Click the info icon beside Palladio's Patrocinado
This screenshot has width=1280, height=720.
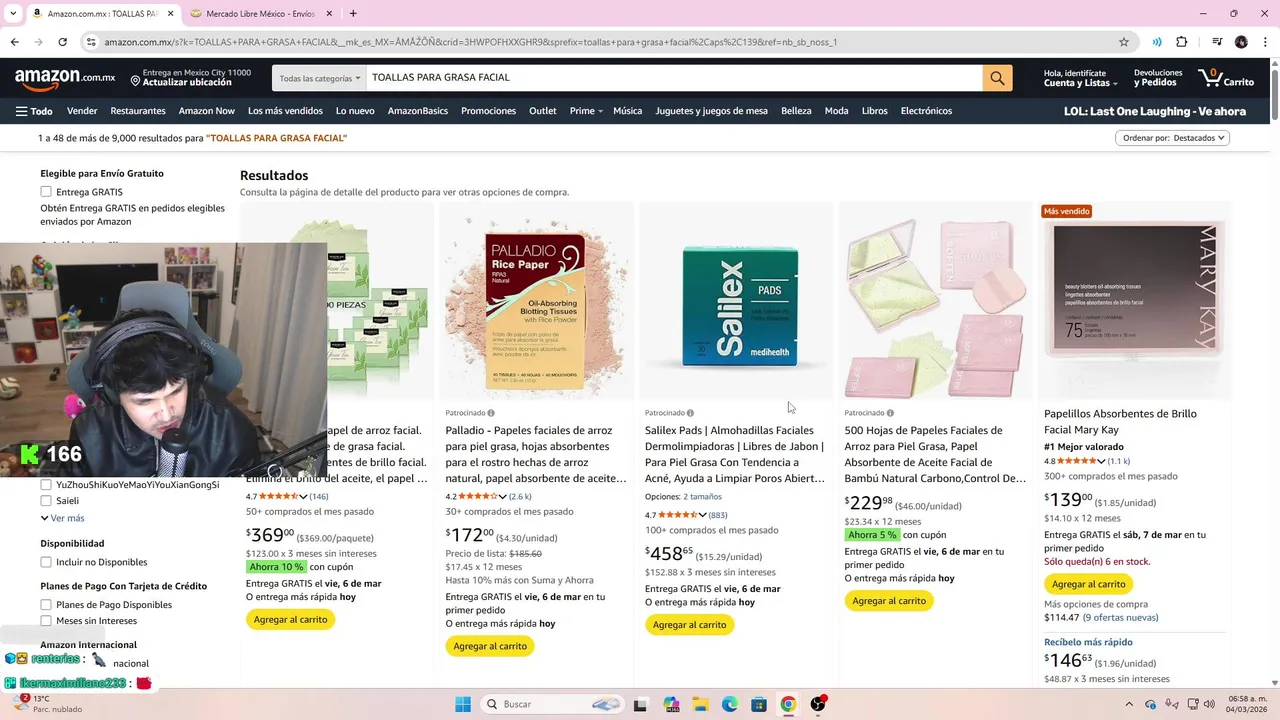point(491,413)
